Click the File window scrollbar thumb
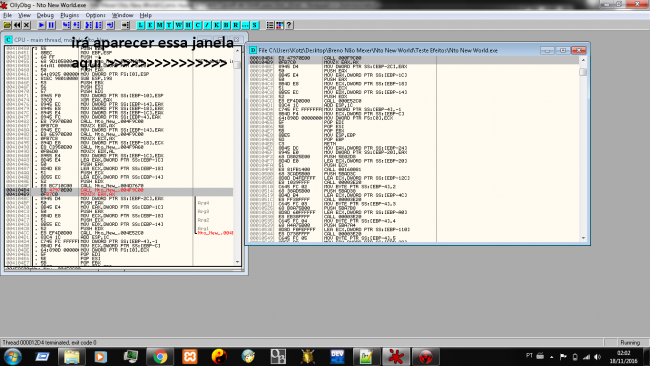Viewport: 650px width, 366px height. (583, 72)
